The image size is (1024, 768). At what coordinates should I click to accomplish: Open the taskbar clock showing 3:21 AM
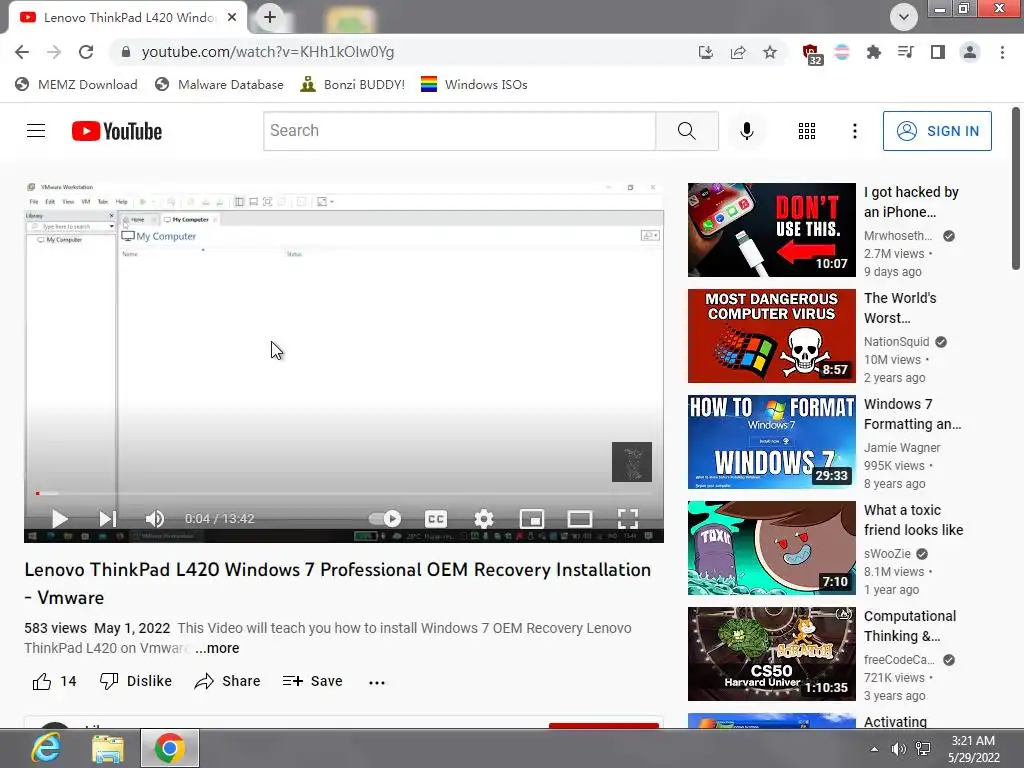973,749
